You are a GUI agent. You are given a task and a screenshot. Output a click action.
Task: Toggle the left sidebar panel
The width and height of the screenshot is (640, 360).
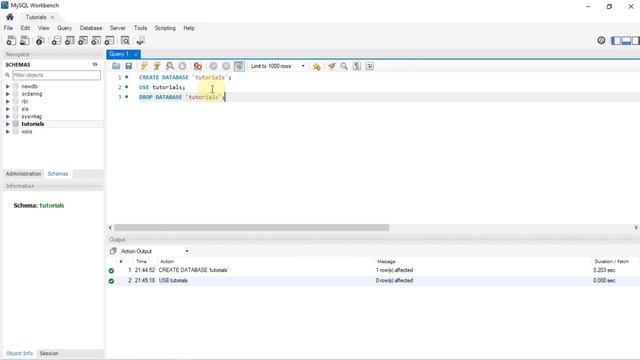(x=616, y=40)
